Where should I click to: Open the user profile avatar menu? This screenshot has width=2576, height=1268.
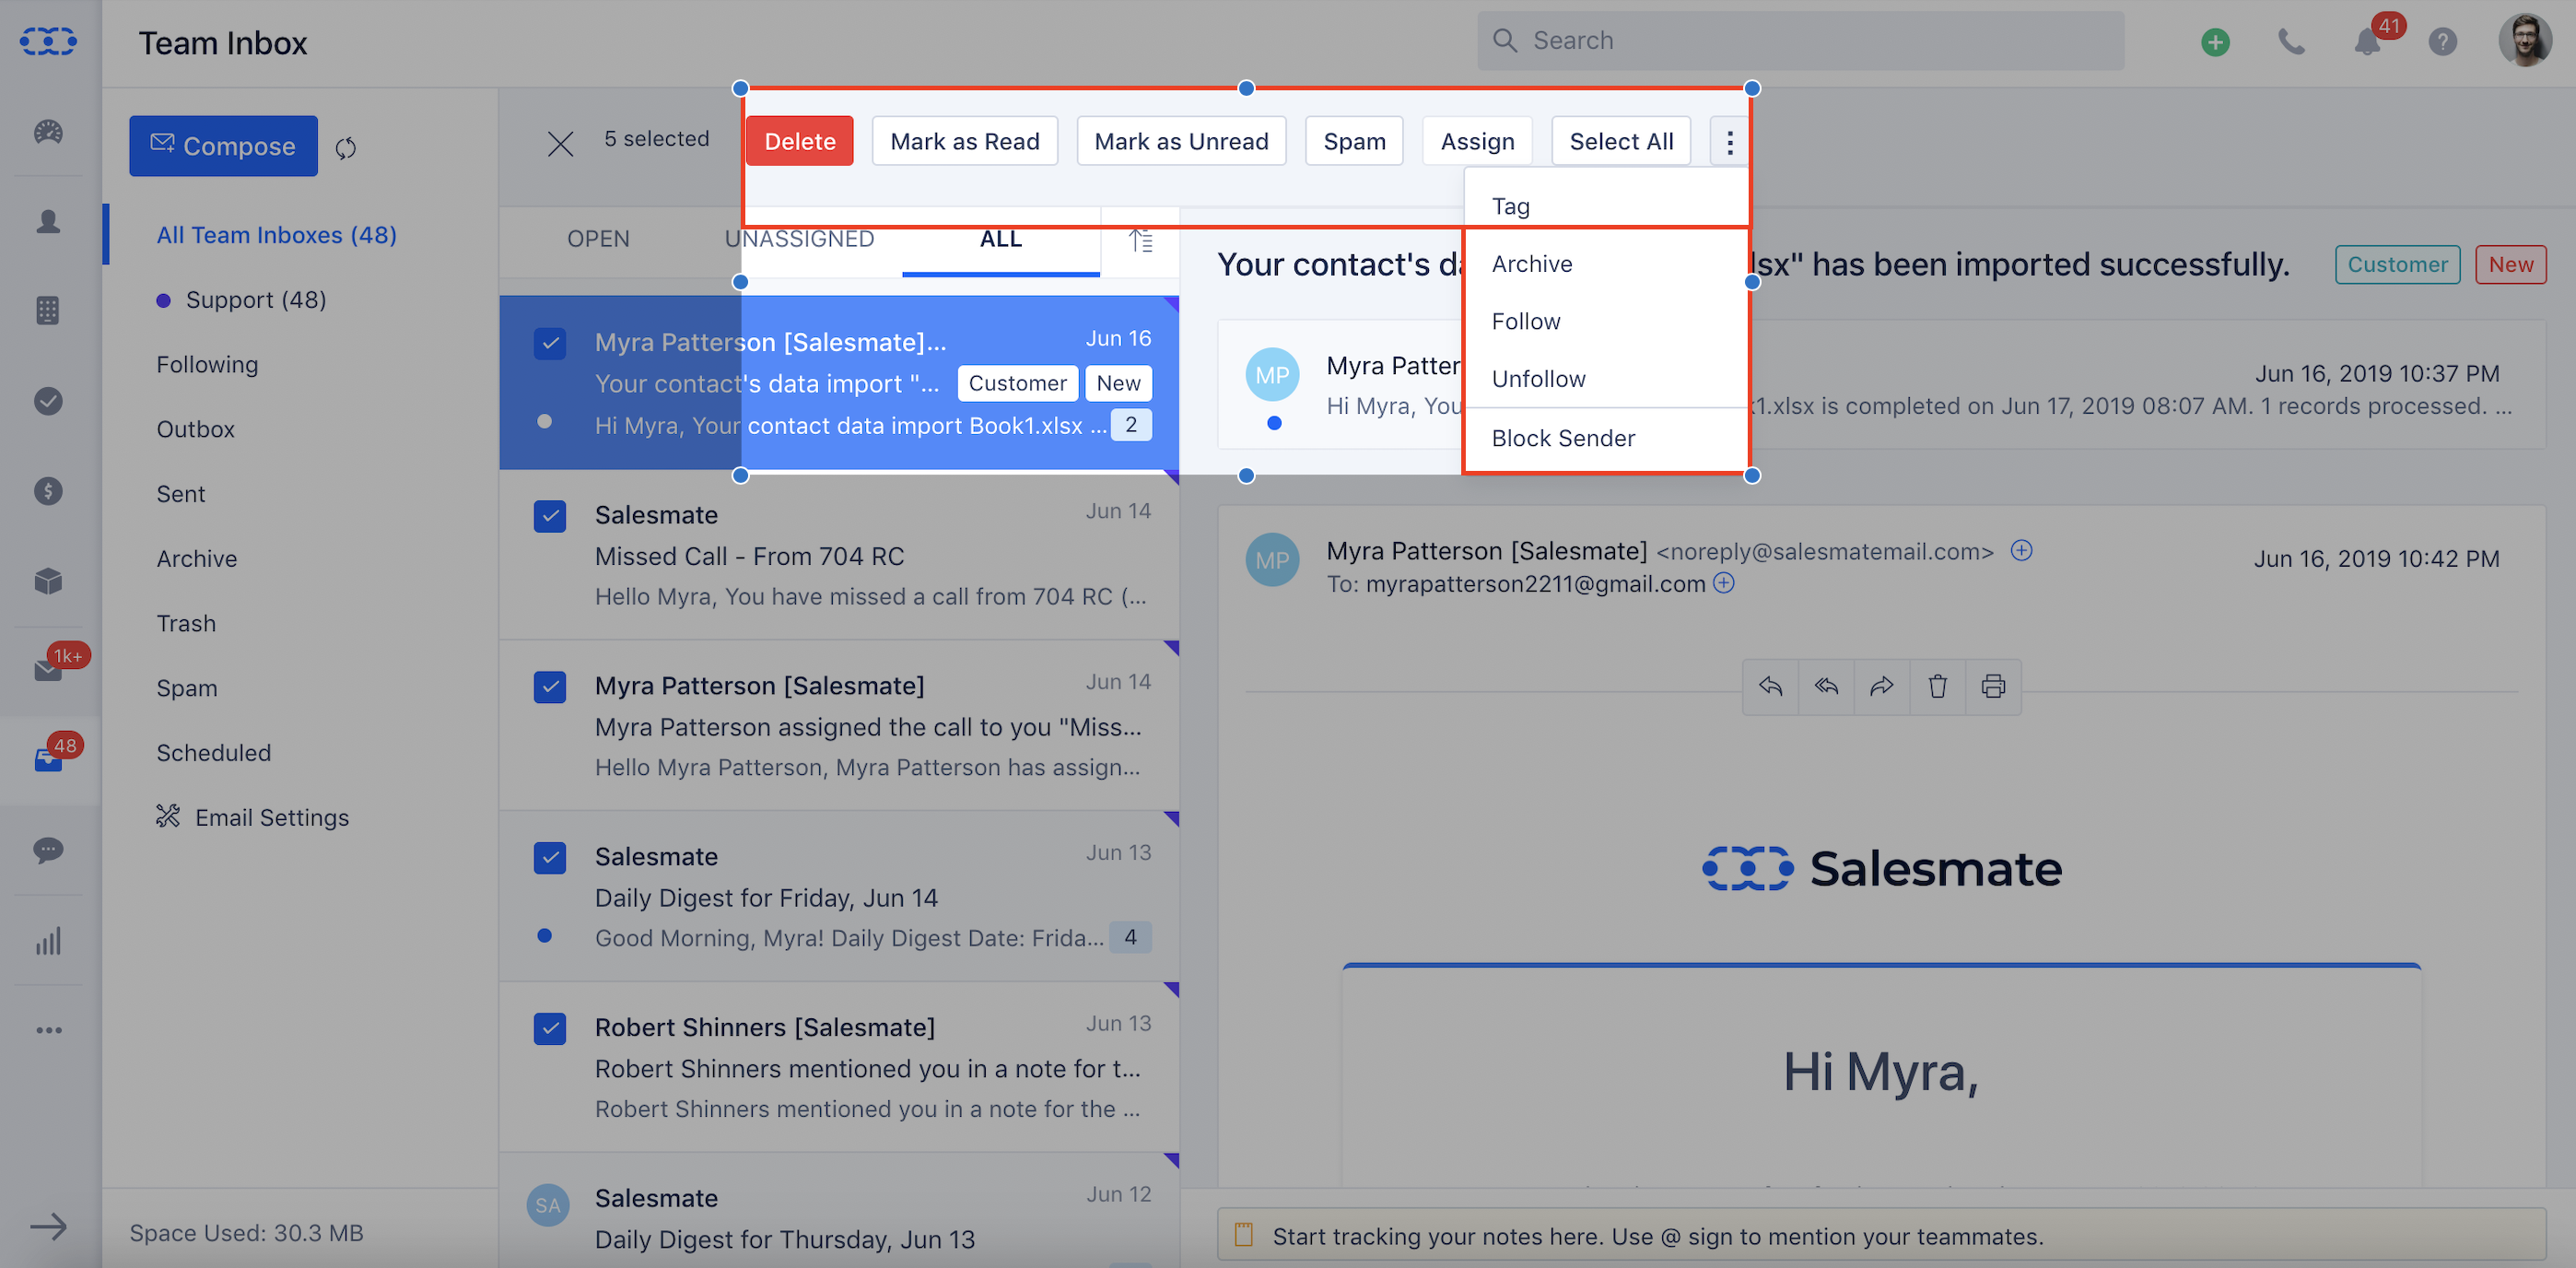pyautogui.click(x=2525, y=41)
